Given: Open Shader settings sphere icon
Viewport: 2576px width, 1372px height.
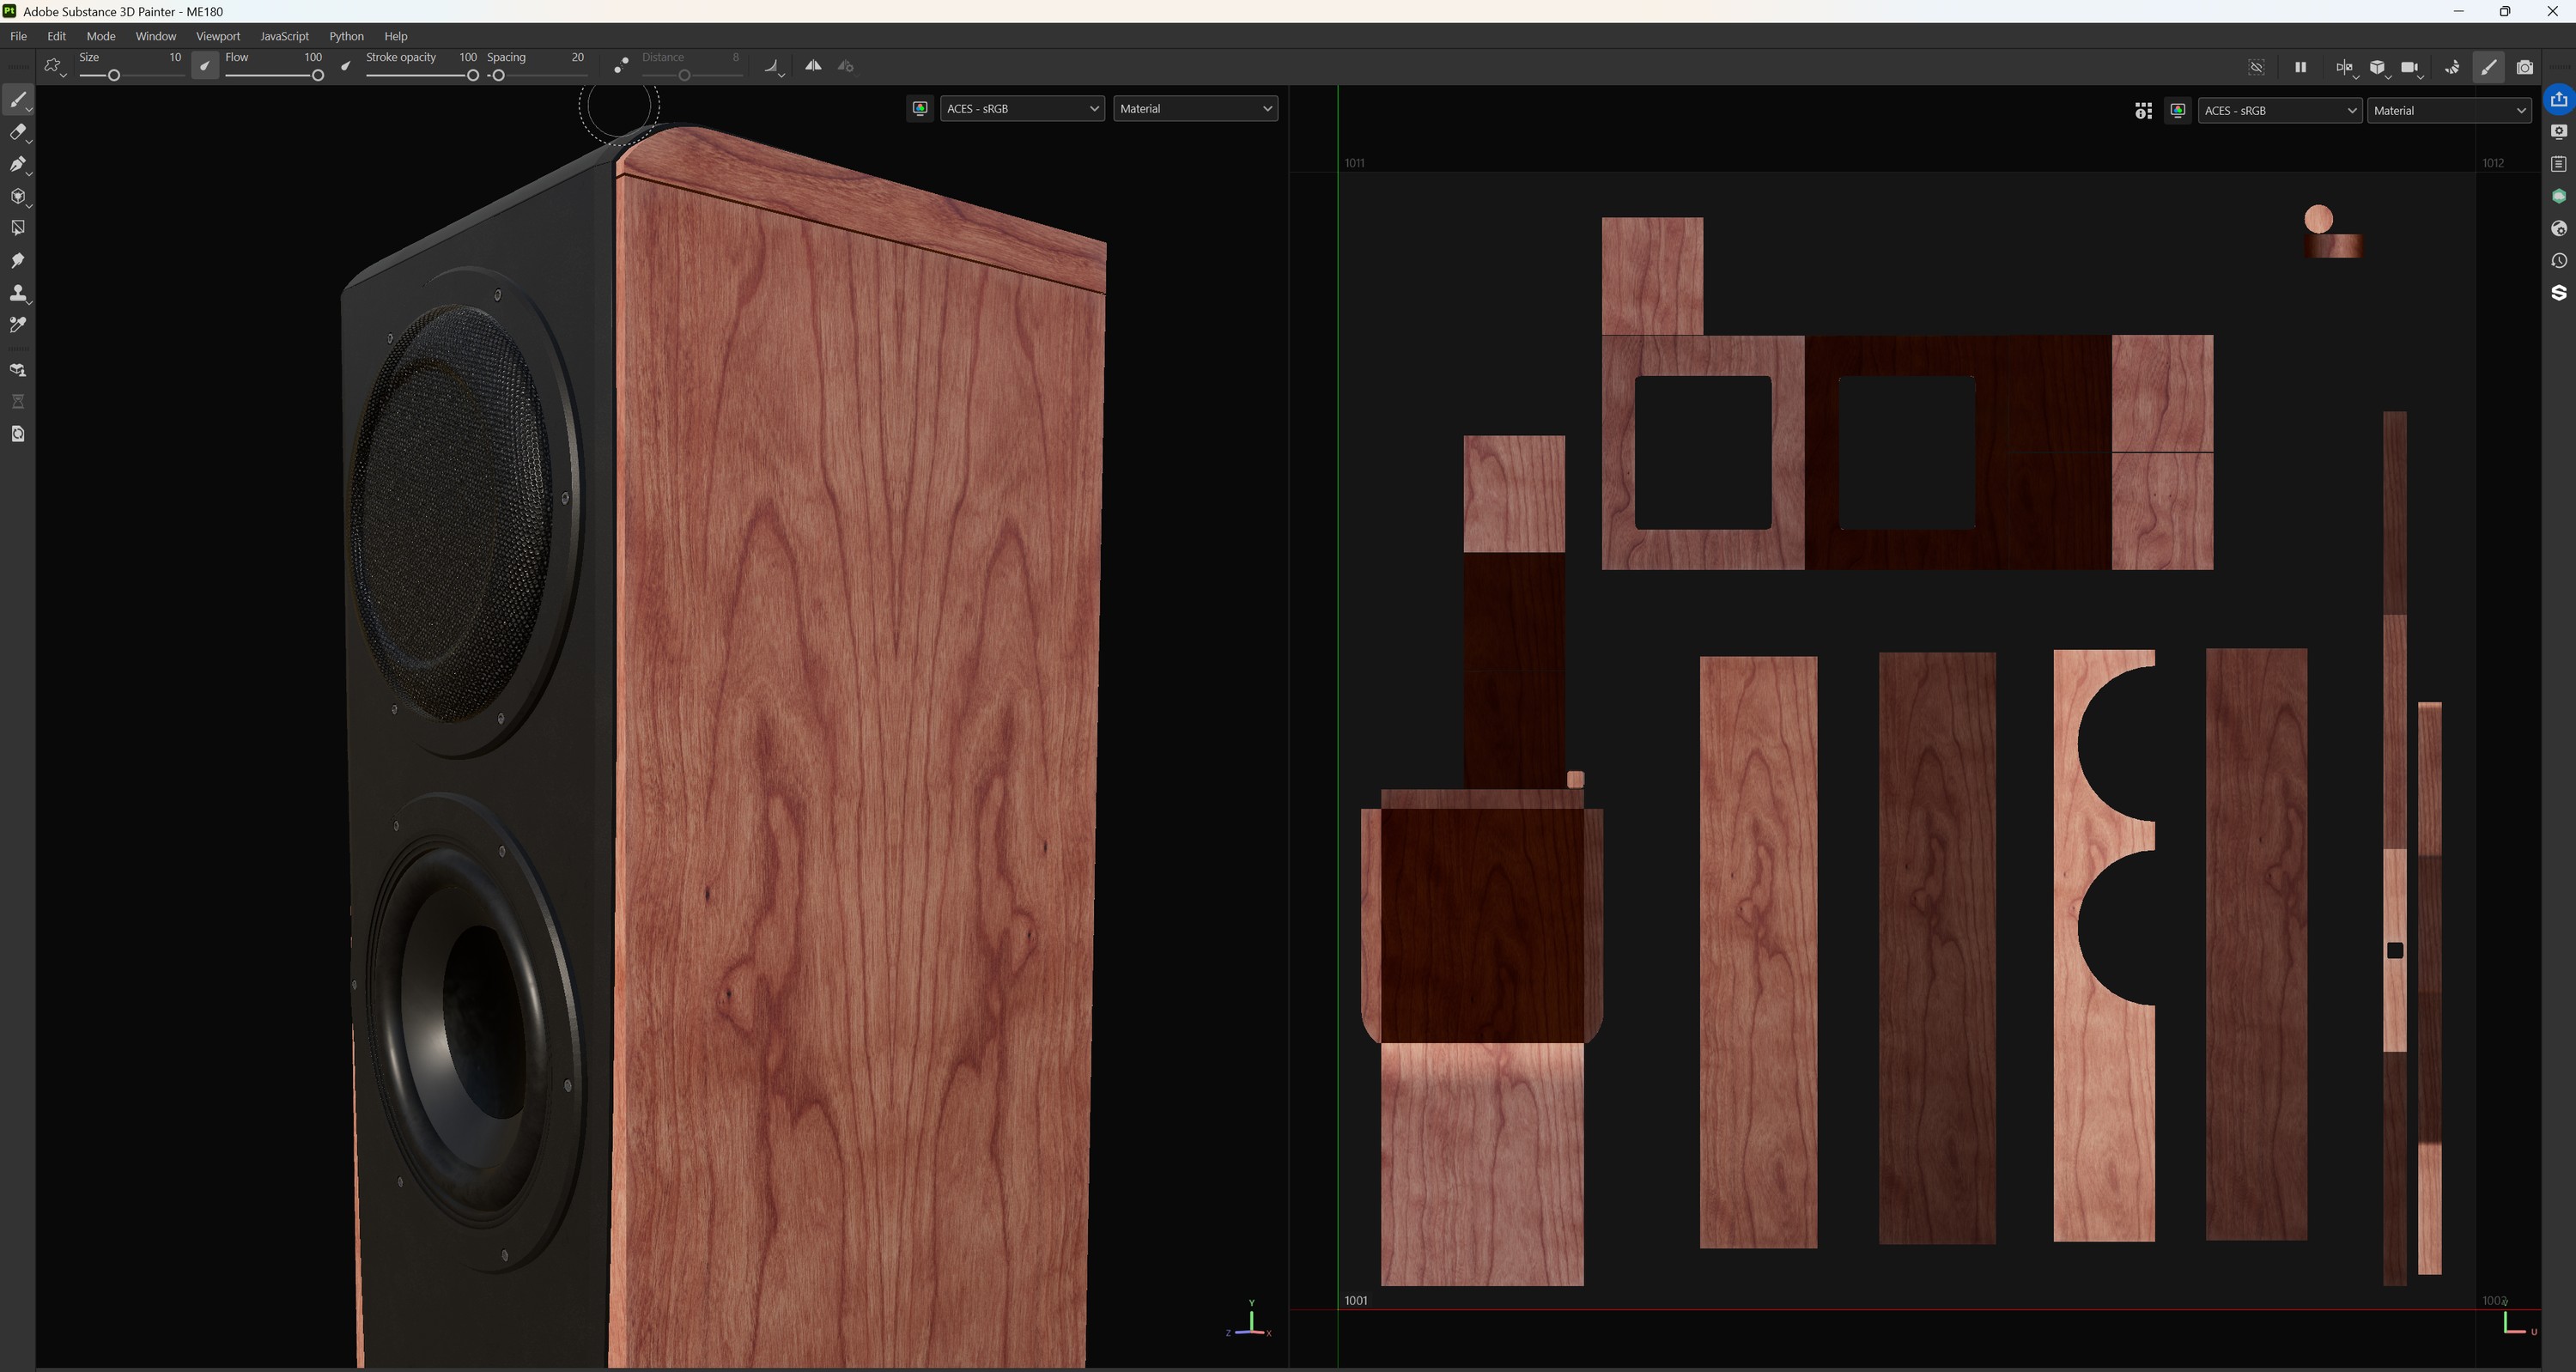Looking at the screenshot, I should (x=2559, y=229).
